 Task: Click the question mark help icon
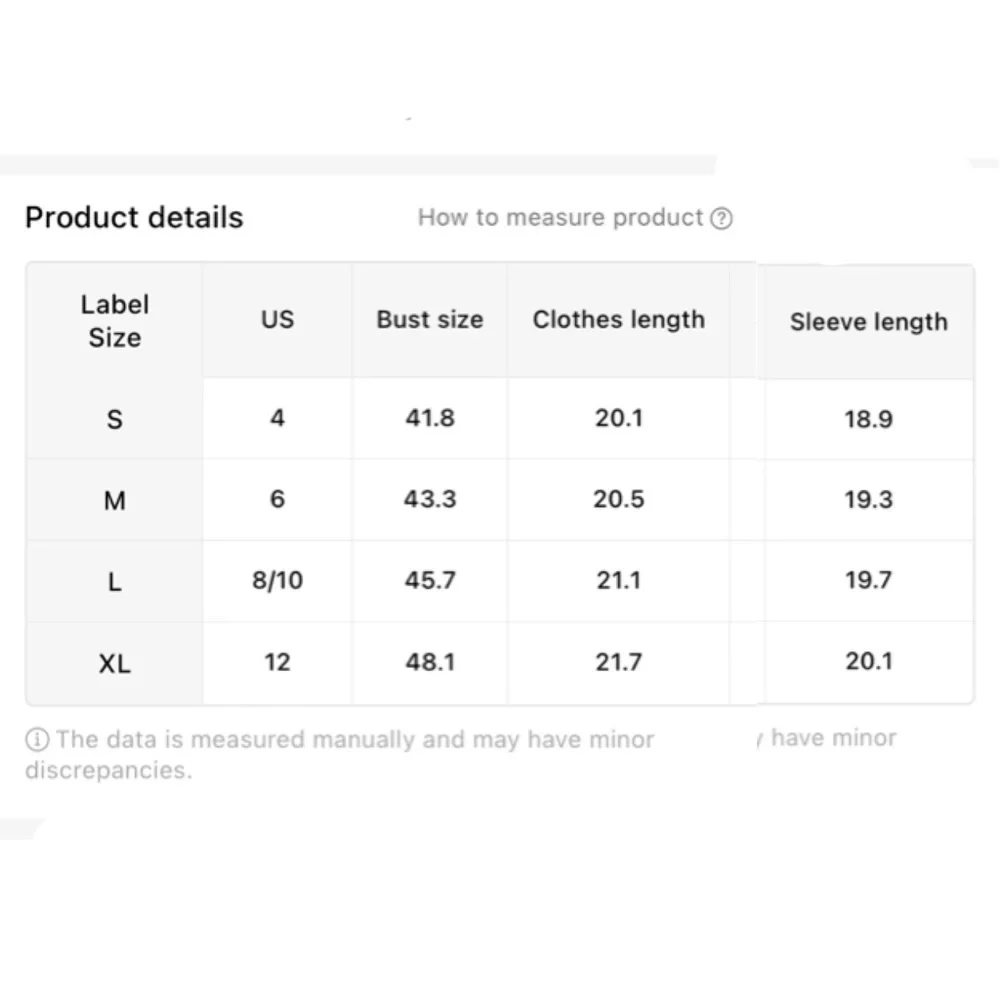[x=721, y=219]
